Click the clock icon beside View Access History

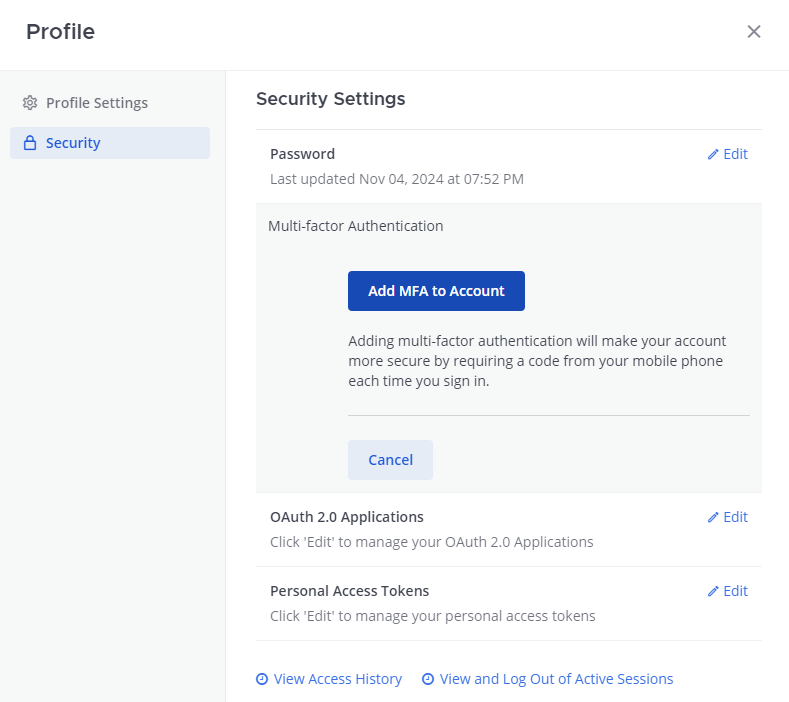click(262, 679)
